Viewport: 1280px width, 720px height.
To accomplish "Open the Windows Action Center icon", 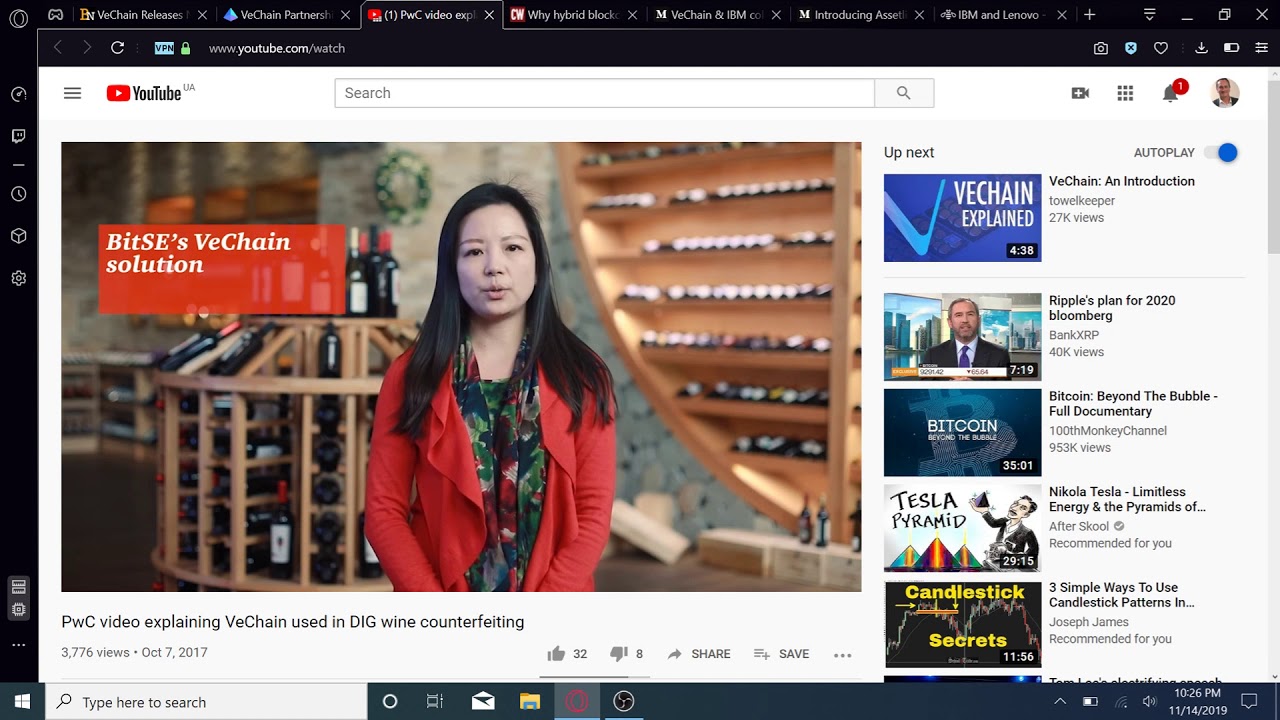I will point(1249,702).
